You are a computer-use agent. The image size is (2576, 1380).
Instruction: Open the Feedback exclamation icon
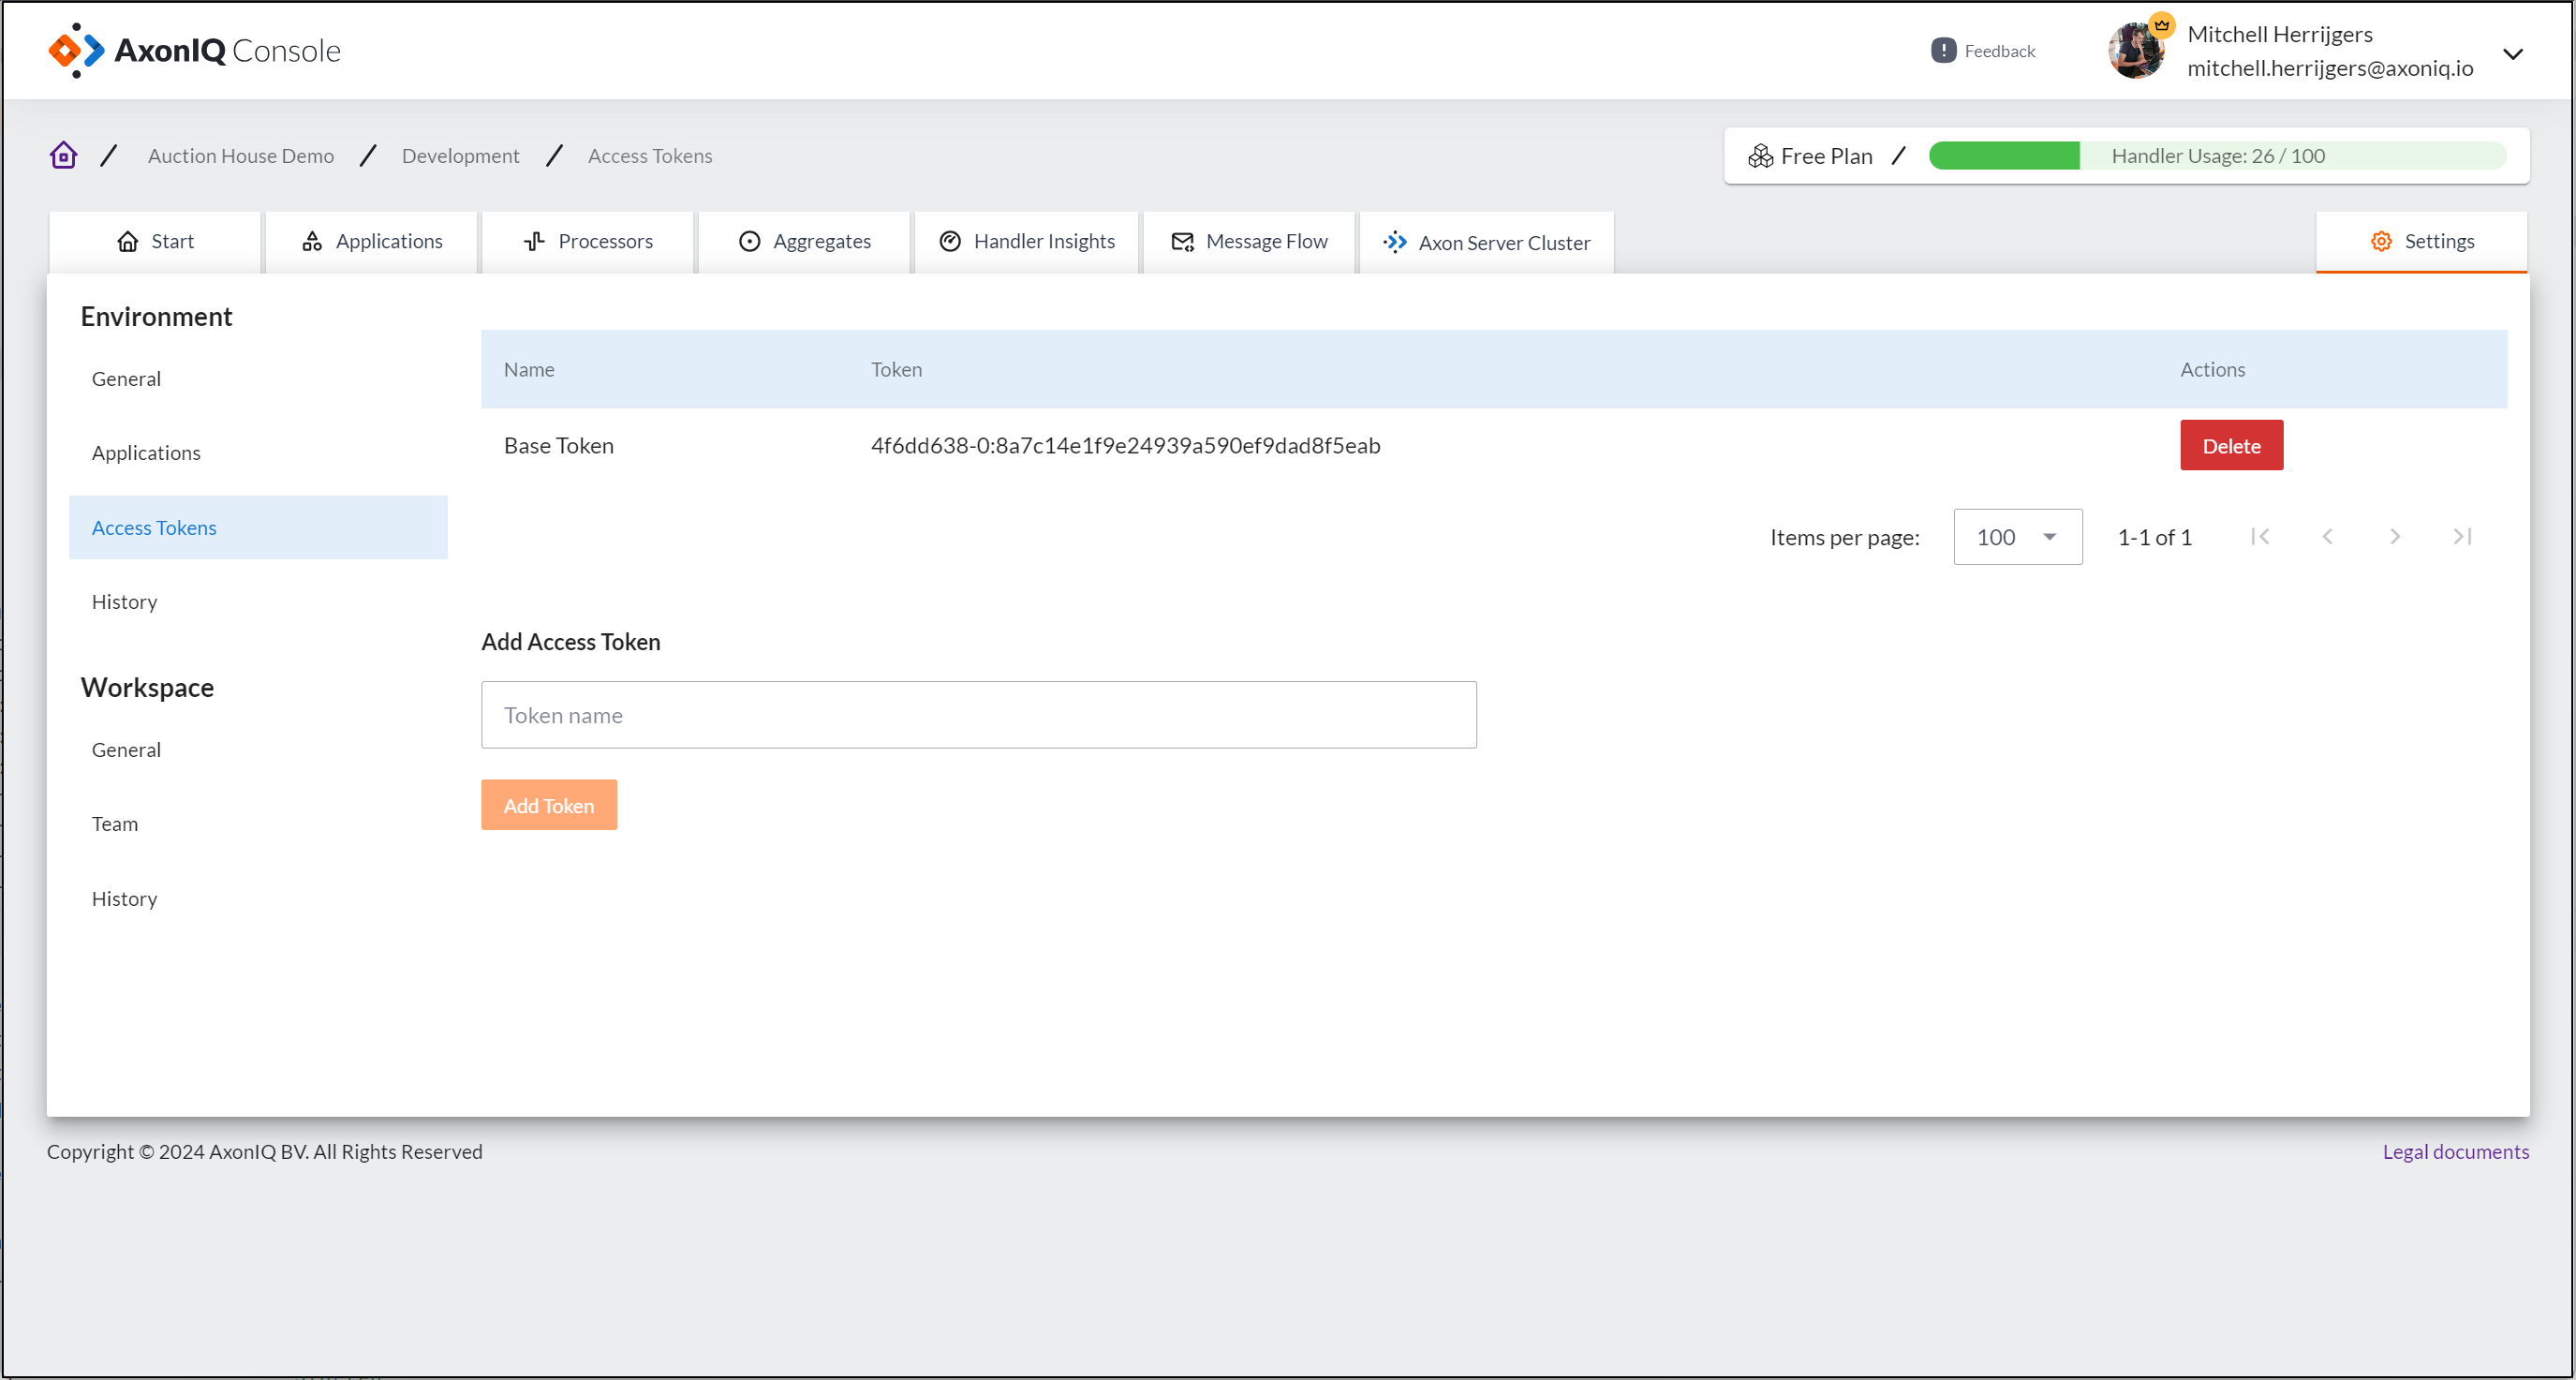point(1943,50)
